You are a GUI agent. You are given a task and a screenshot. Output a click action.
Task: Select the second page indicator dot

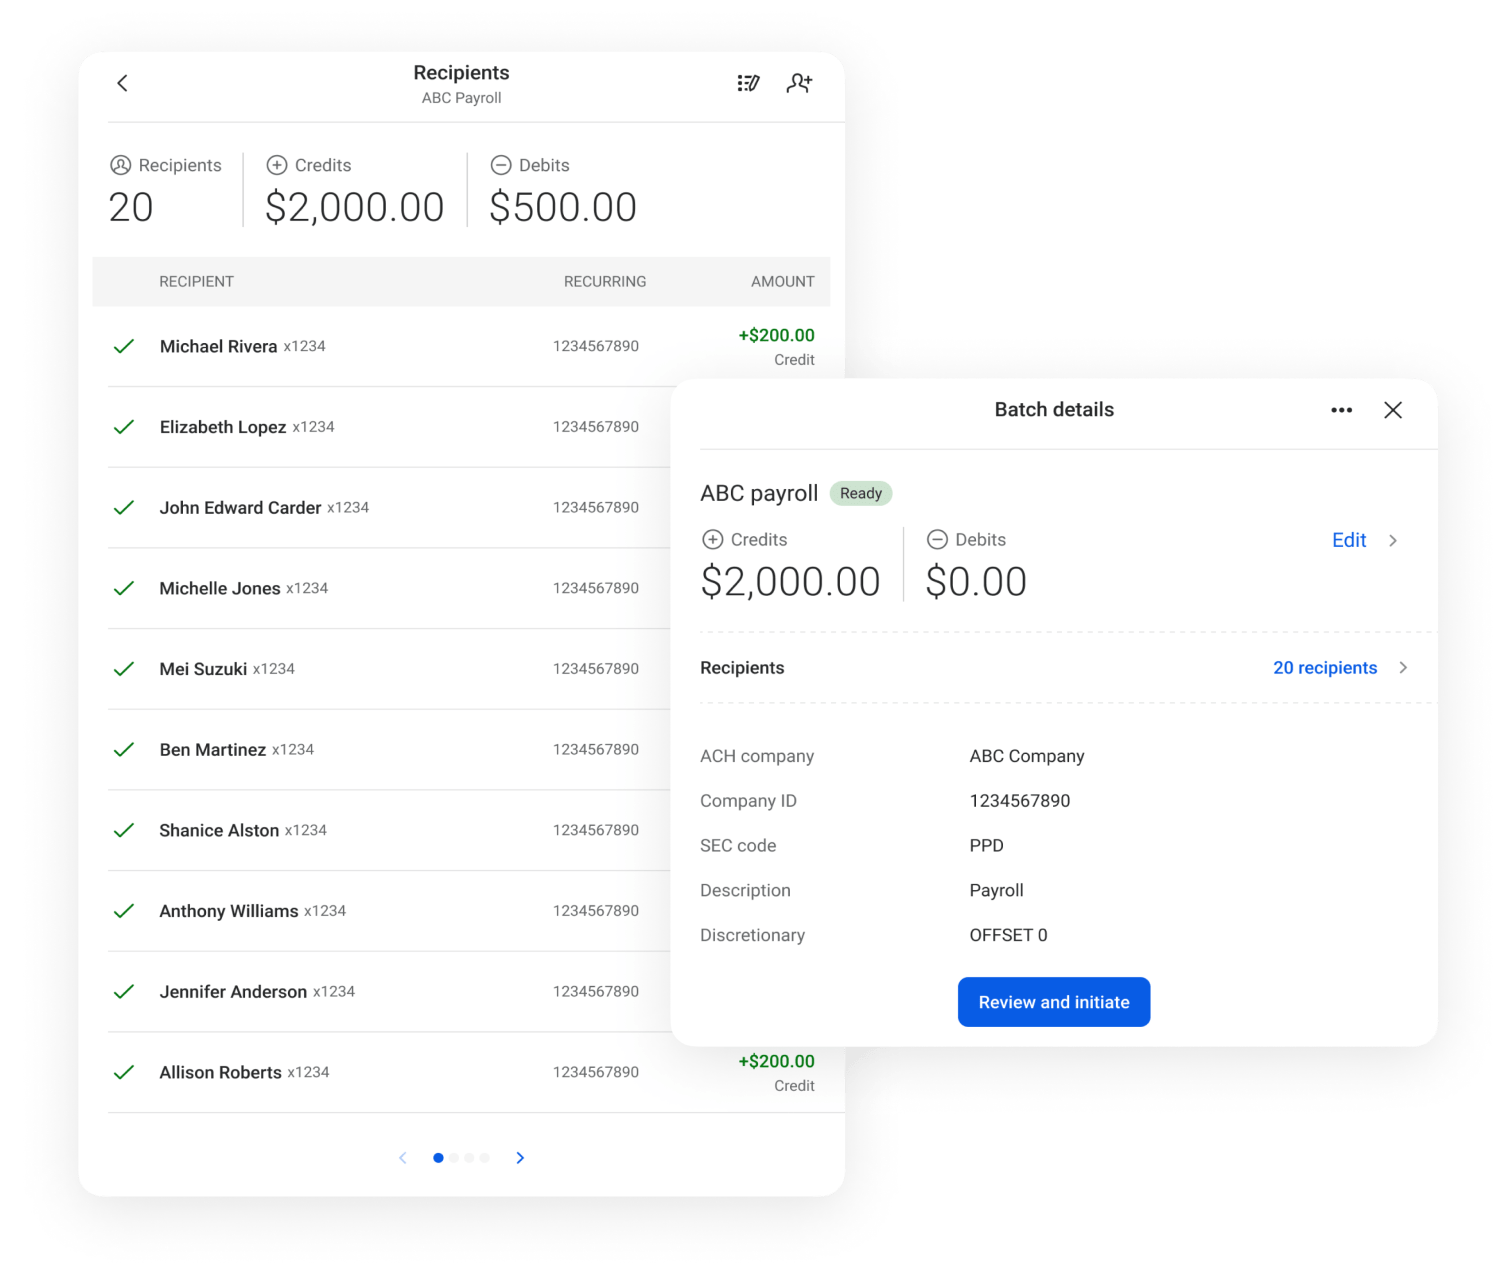[454, 1157]
